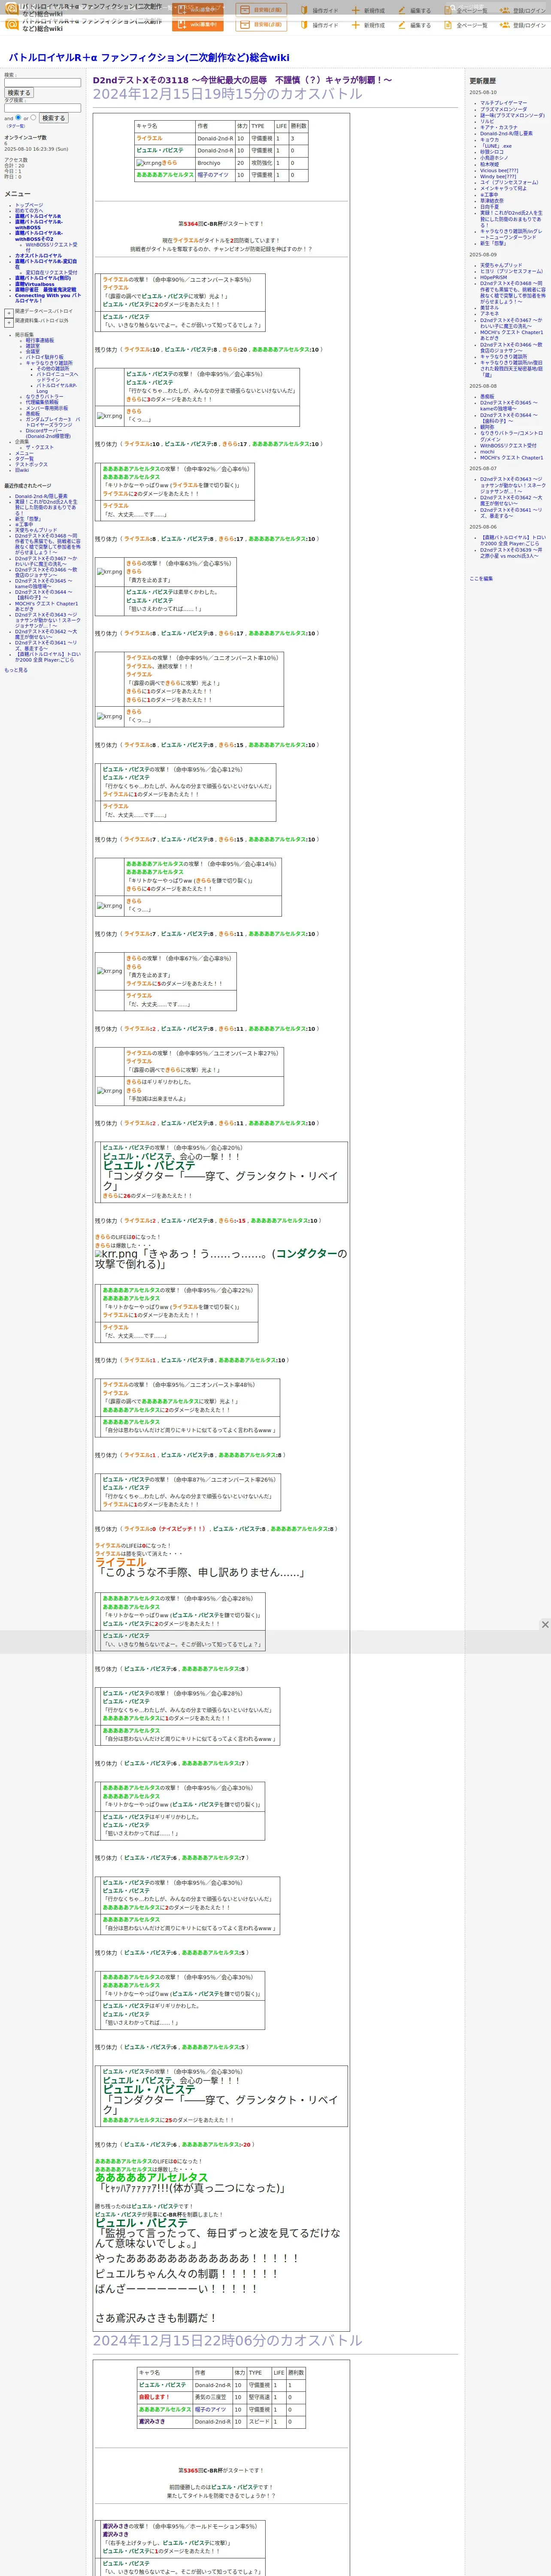Viewport: 551px width, 2576px height.
Task: Open 小鳥遊ホシノ history link
Action: click(x=494, y=158)
